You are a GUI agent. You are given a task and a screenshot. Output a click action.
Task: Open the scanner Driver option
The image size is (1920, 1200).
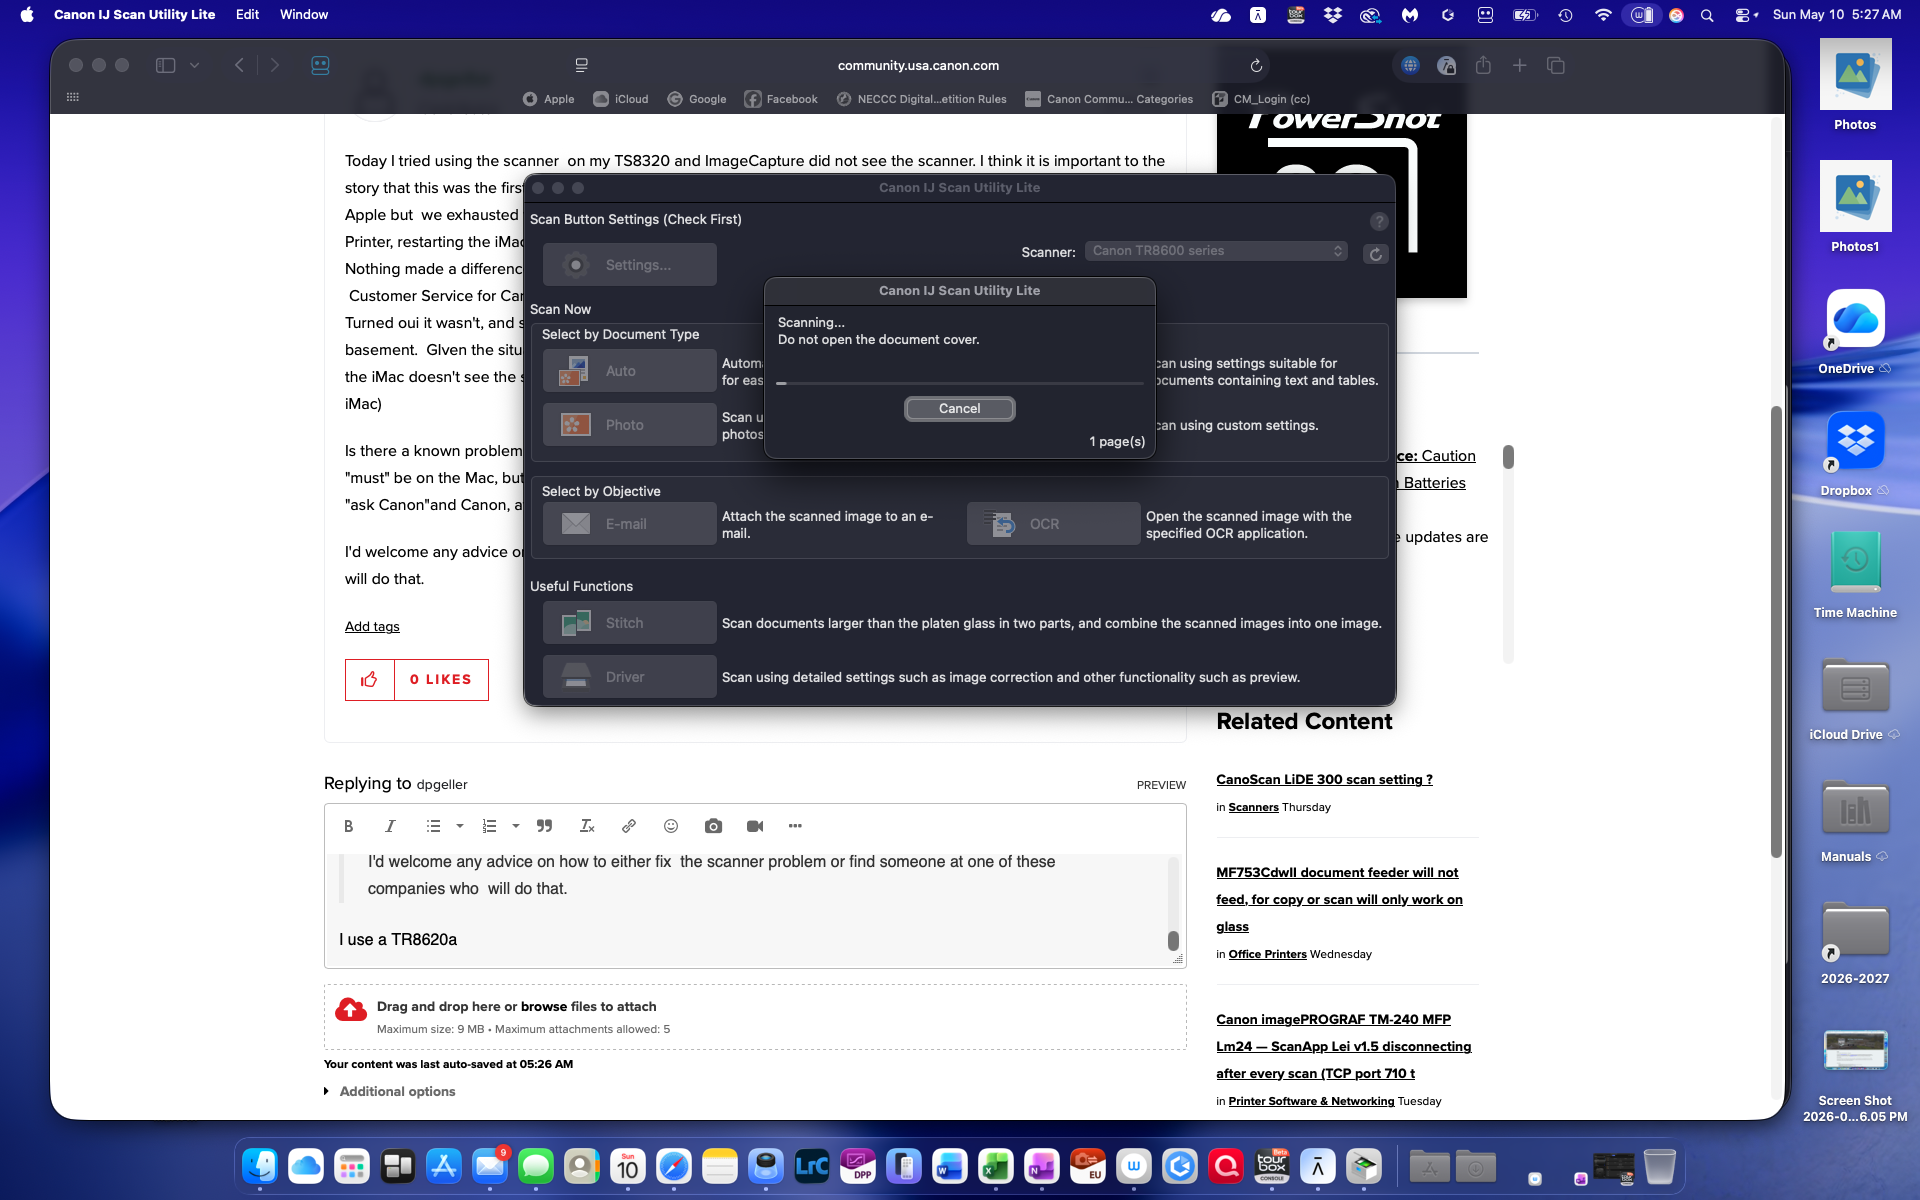point(629,677)
